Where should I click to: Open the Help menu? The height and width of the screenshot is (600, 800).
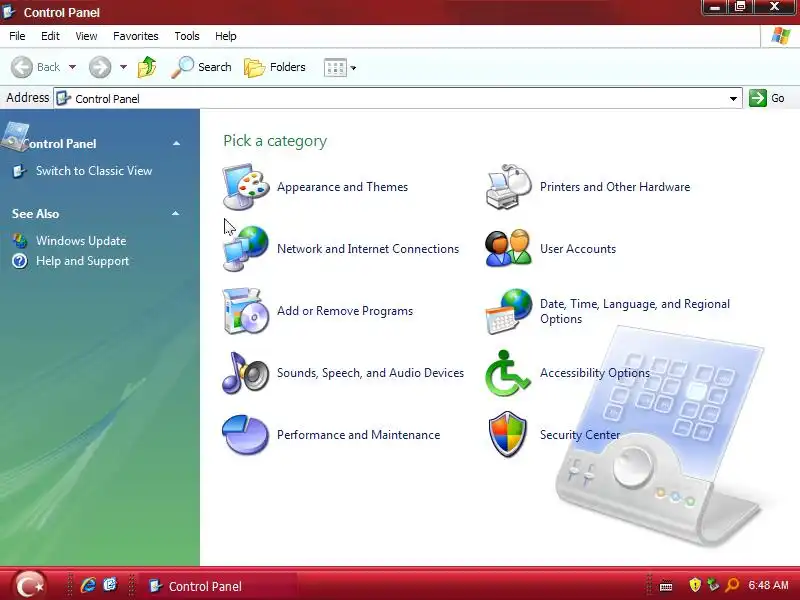click(226, 36)
